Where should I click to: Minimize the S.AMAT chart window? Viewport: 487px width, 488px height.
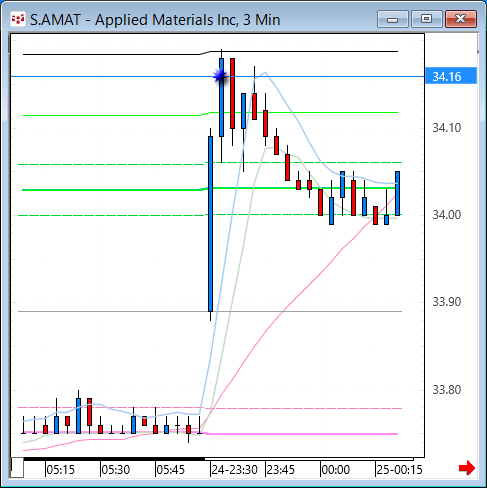coord(393,19)
